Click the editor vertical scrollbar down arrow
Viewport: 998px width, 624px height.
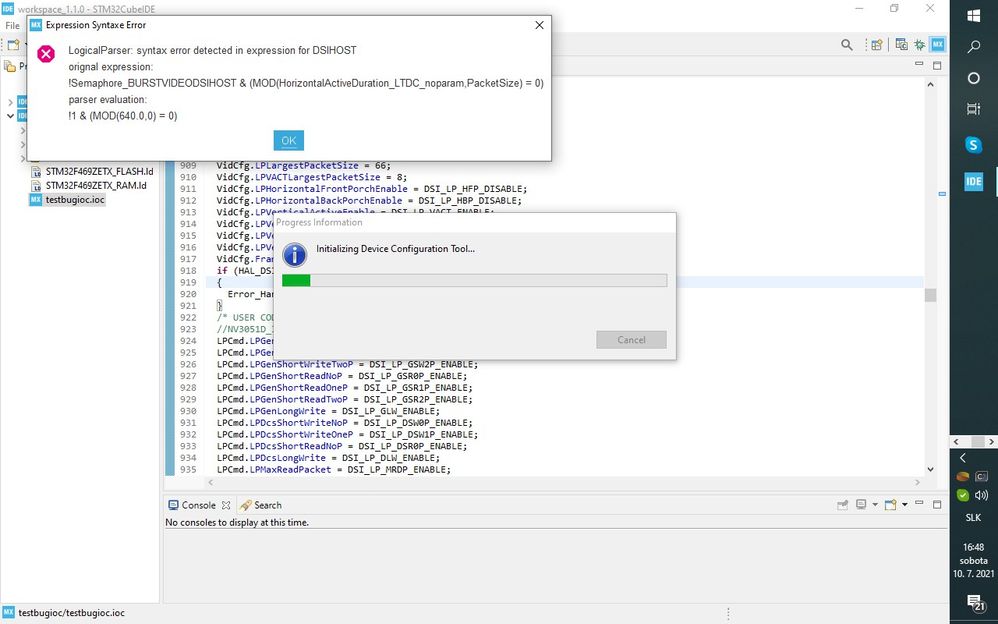tap(931, 469)
